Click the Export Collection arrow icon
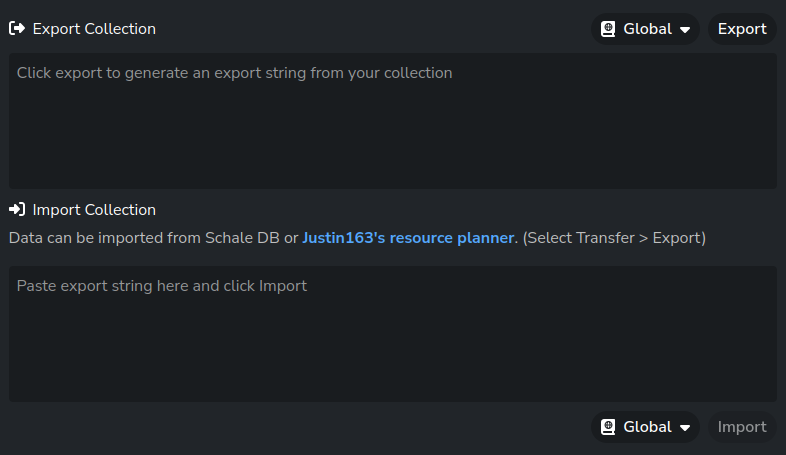The image size is (786, 455). [16, 29]
